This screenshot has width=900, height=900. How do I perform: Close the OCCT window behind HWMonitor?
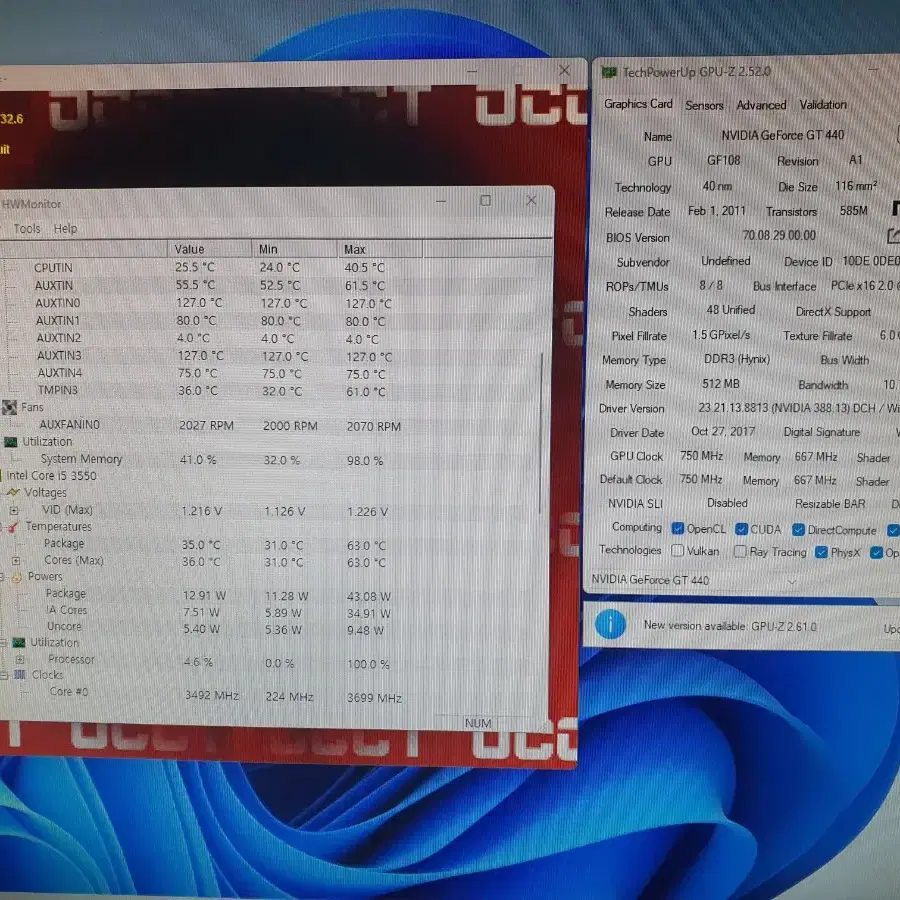pos(565,70)
